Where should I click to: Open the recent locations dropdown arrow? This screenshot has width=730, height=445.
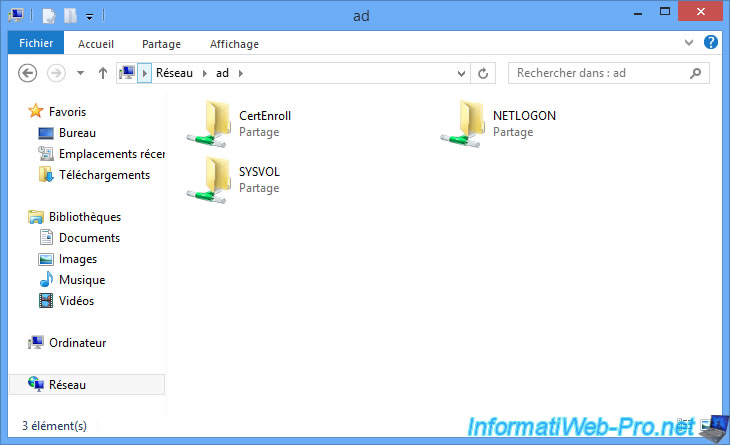80,73
